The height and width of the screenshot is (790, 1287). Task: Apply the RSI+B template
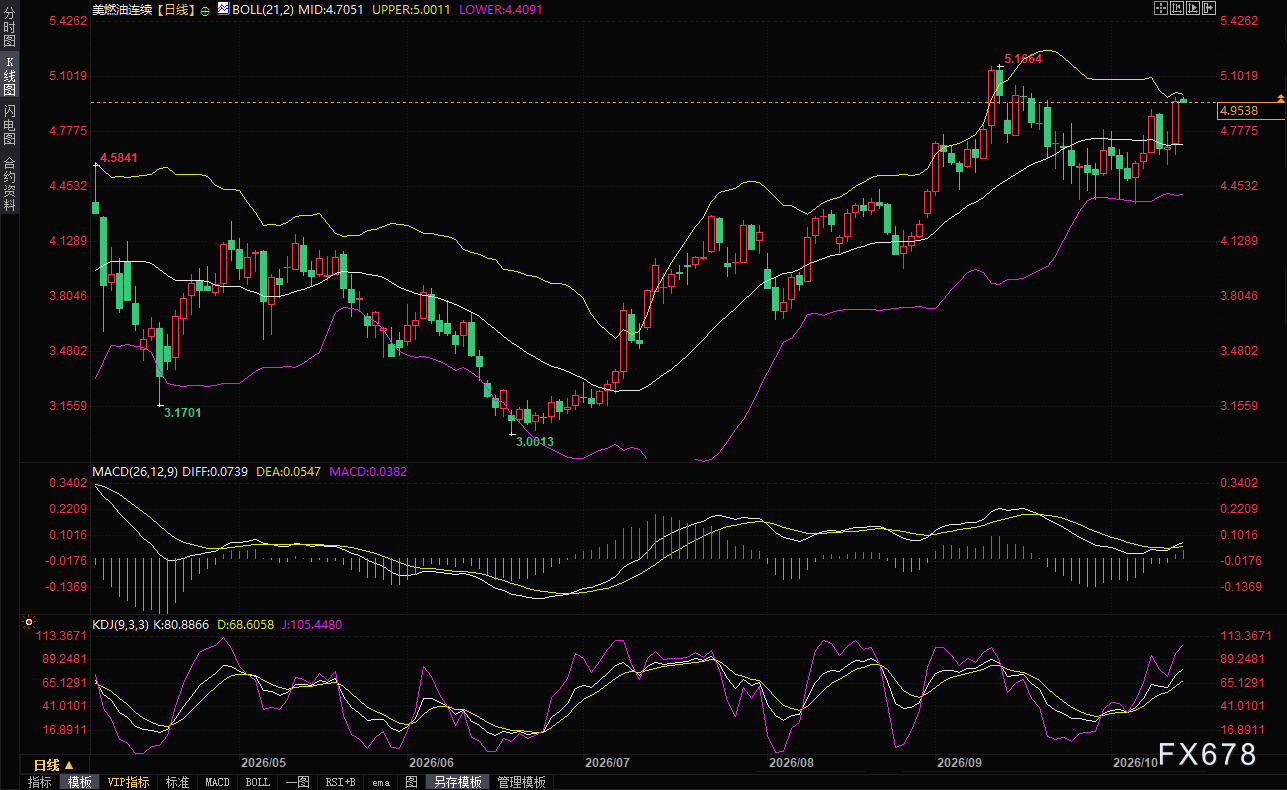pos(341,782)
